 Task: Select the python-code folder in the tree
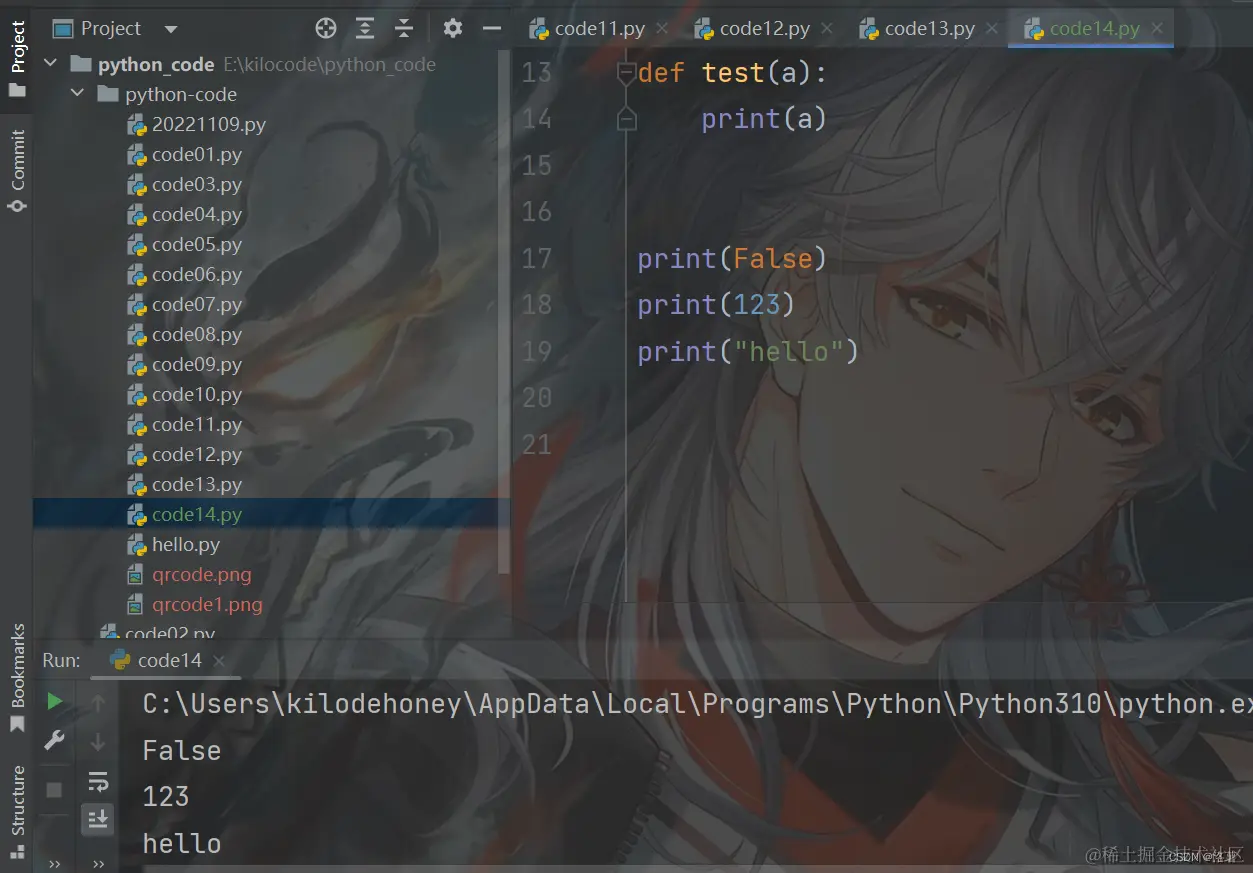tap(181, 94)
